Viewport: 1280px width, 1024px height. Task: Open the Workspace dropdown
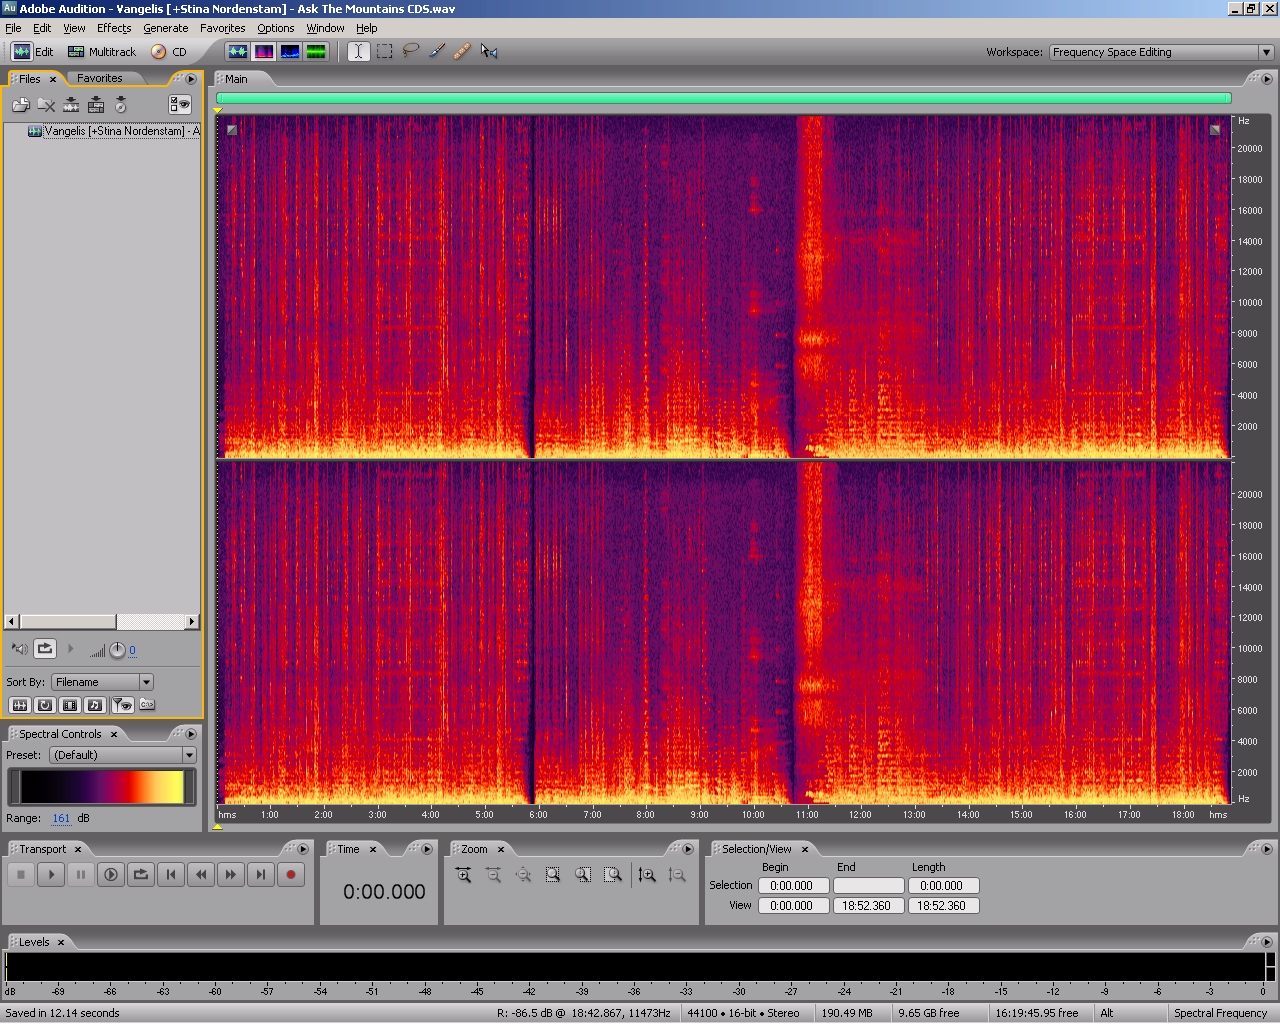(x=1160, y=52)
